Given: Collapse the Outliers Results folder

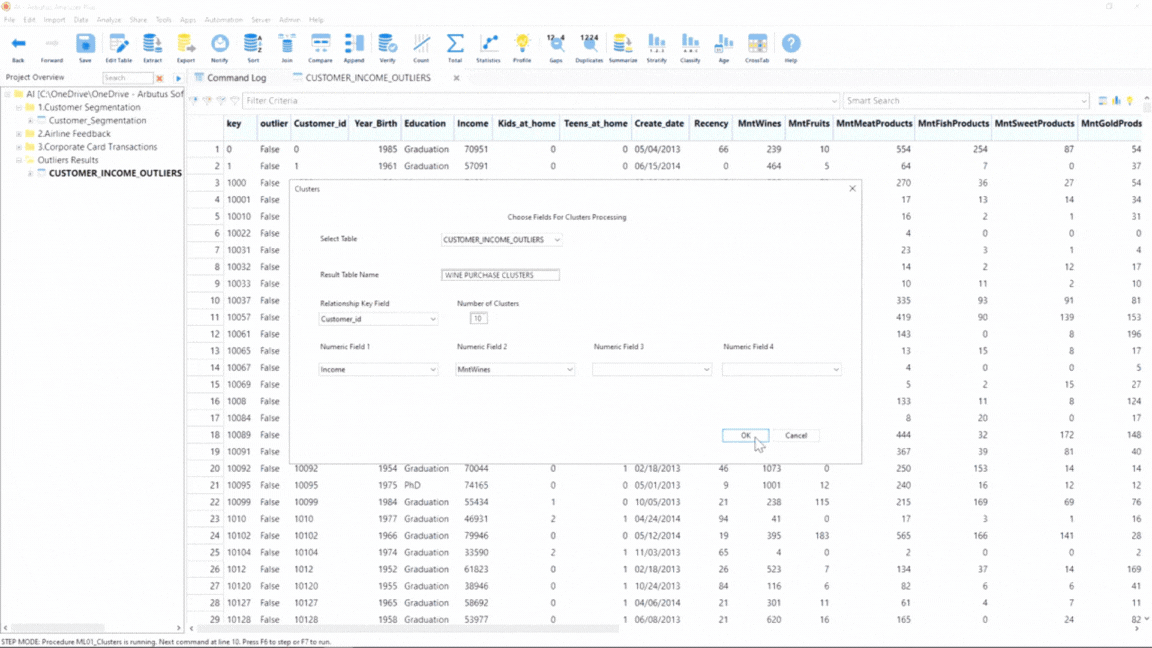Looking at the screenshot, I should click(x=19, y=160).
